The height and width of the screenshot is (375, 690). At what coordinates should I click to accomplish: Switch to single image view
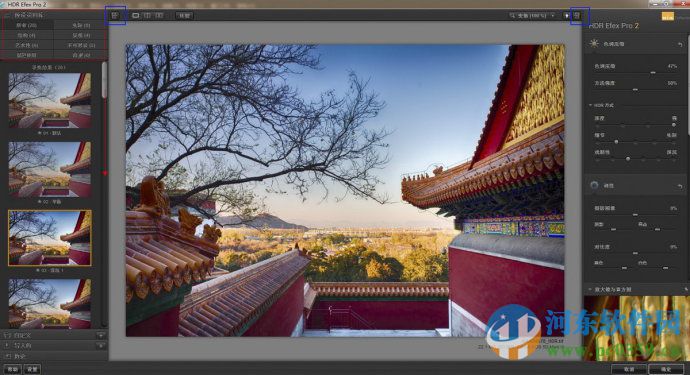tap(136, 15)
